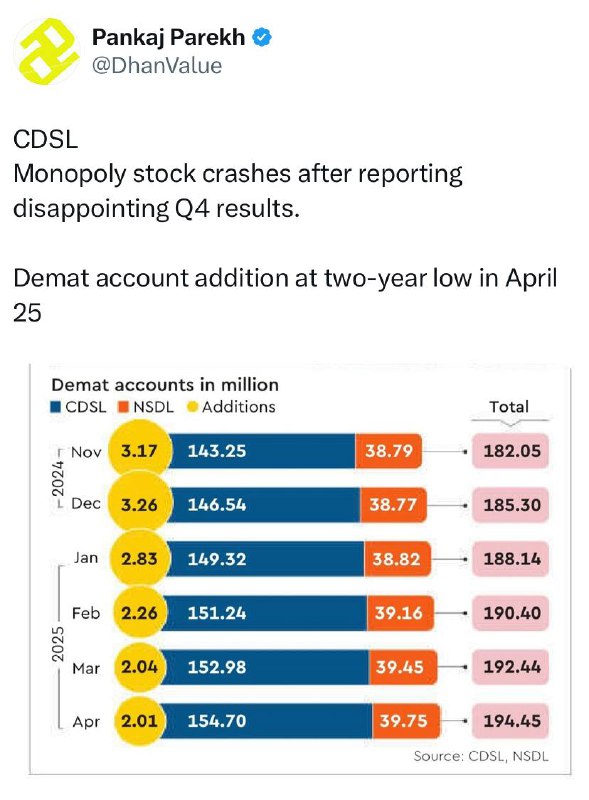Select the Nov additions circle 3.17
Screen dimensions: 589x800
click(139, 451)
